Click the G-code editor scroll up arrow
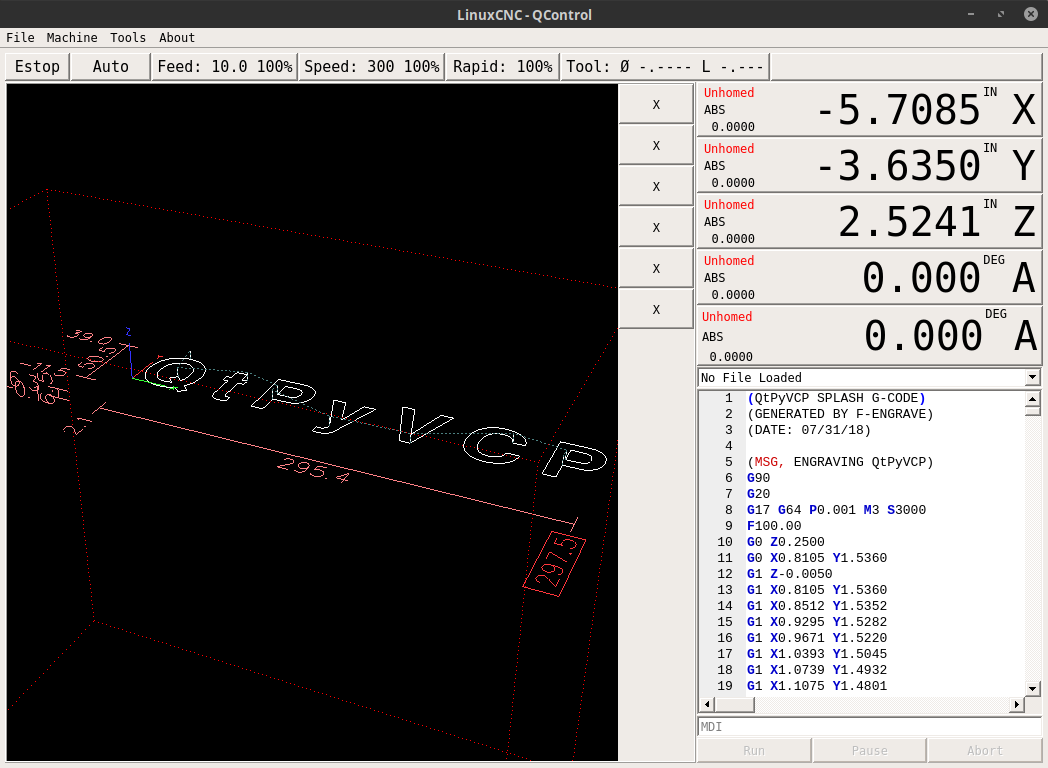 click(1033, 399)
